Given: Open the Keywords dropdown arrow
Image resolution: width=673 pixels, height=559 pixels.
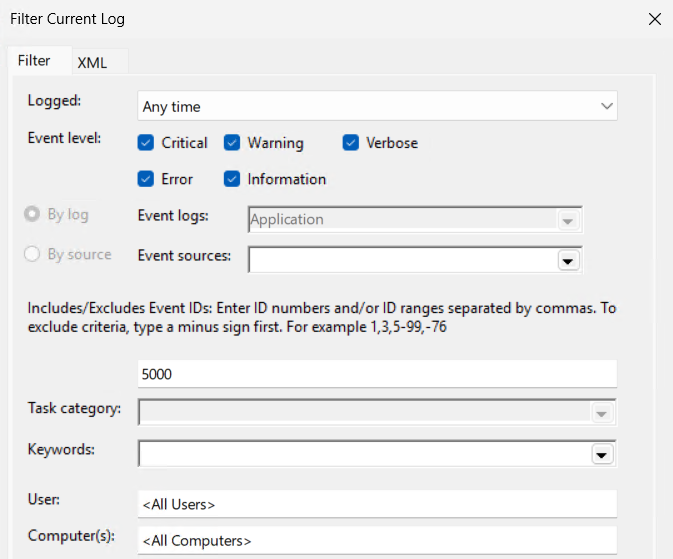Looking at the screenshot, I should 601,454.
